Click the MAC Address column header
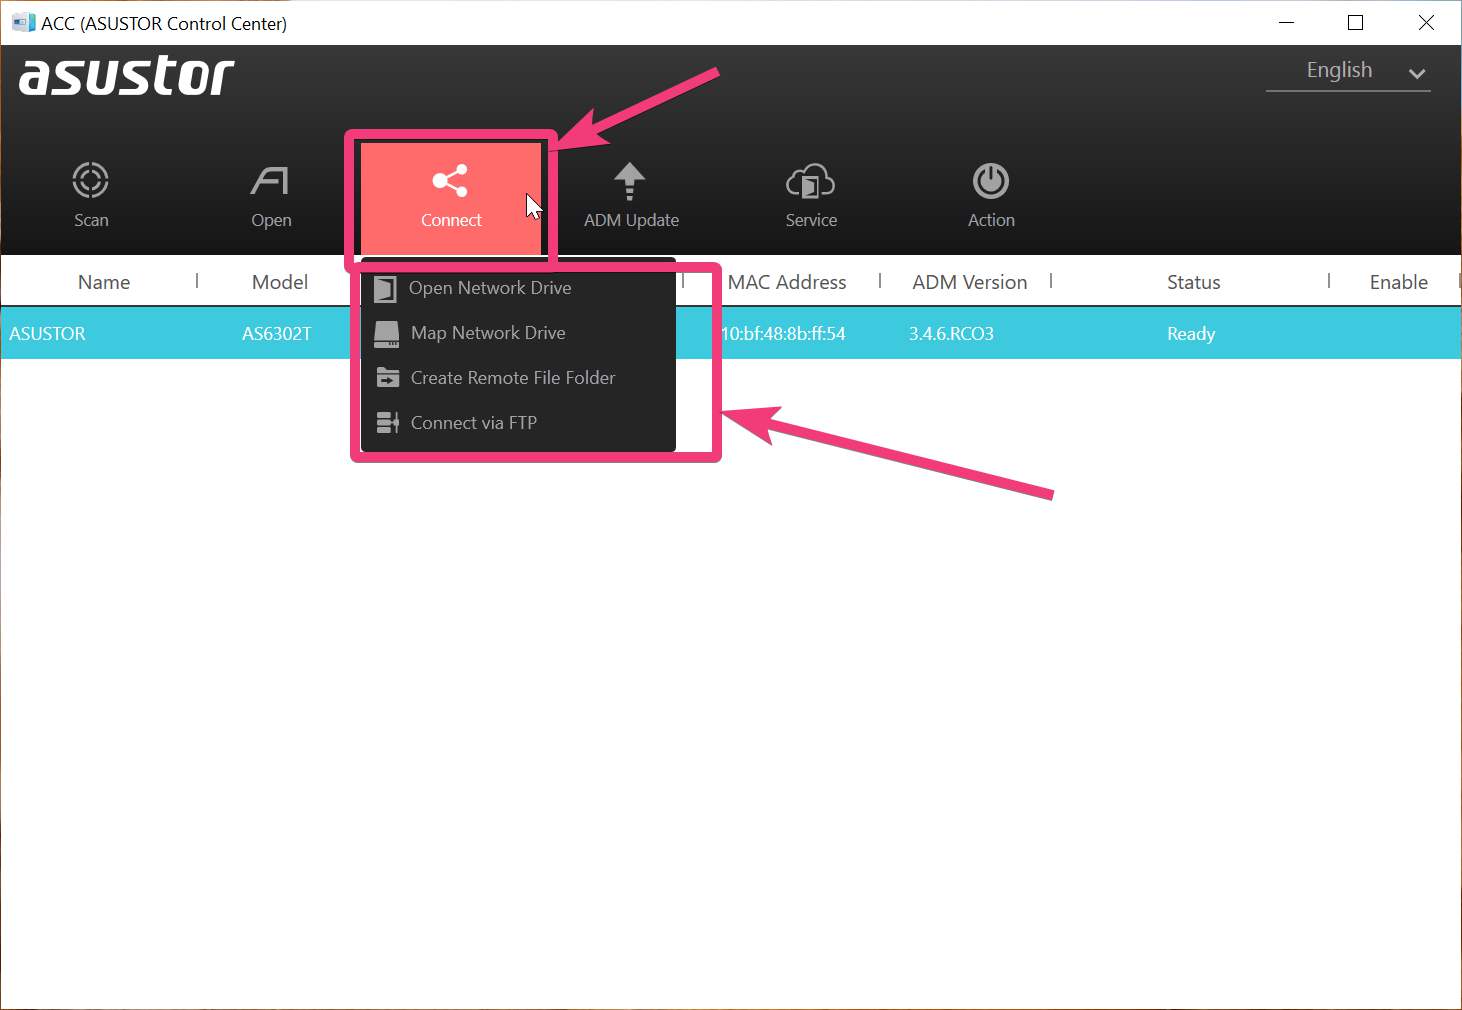Image resolution: width=1462 pixels, height=1010 pixels. [787, 282]
